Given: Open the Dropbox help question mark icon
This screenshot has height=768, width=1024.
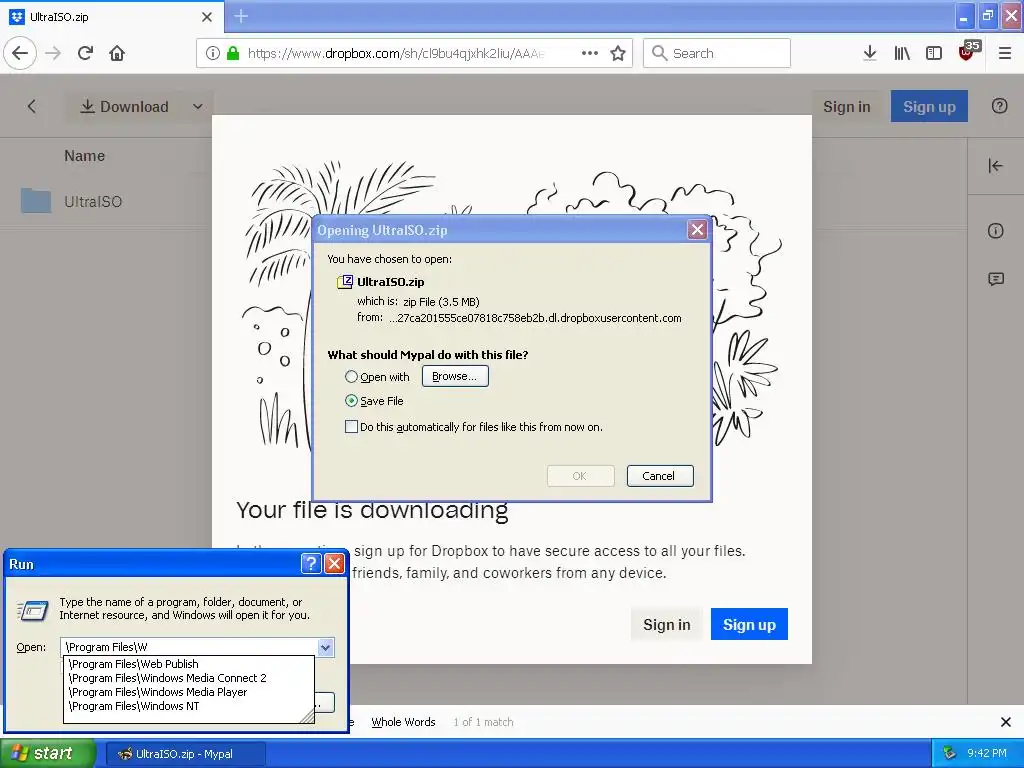Looking at the screenshot, I should click(x=999, y=106).
